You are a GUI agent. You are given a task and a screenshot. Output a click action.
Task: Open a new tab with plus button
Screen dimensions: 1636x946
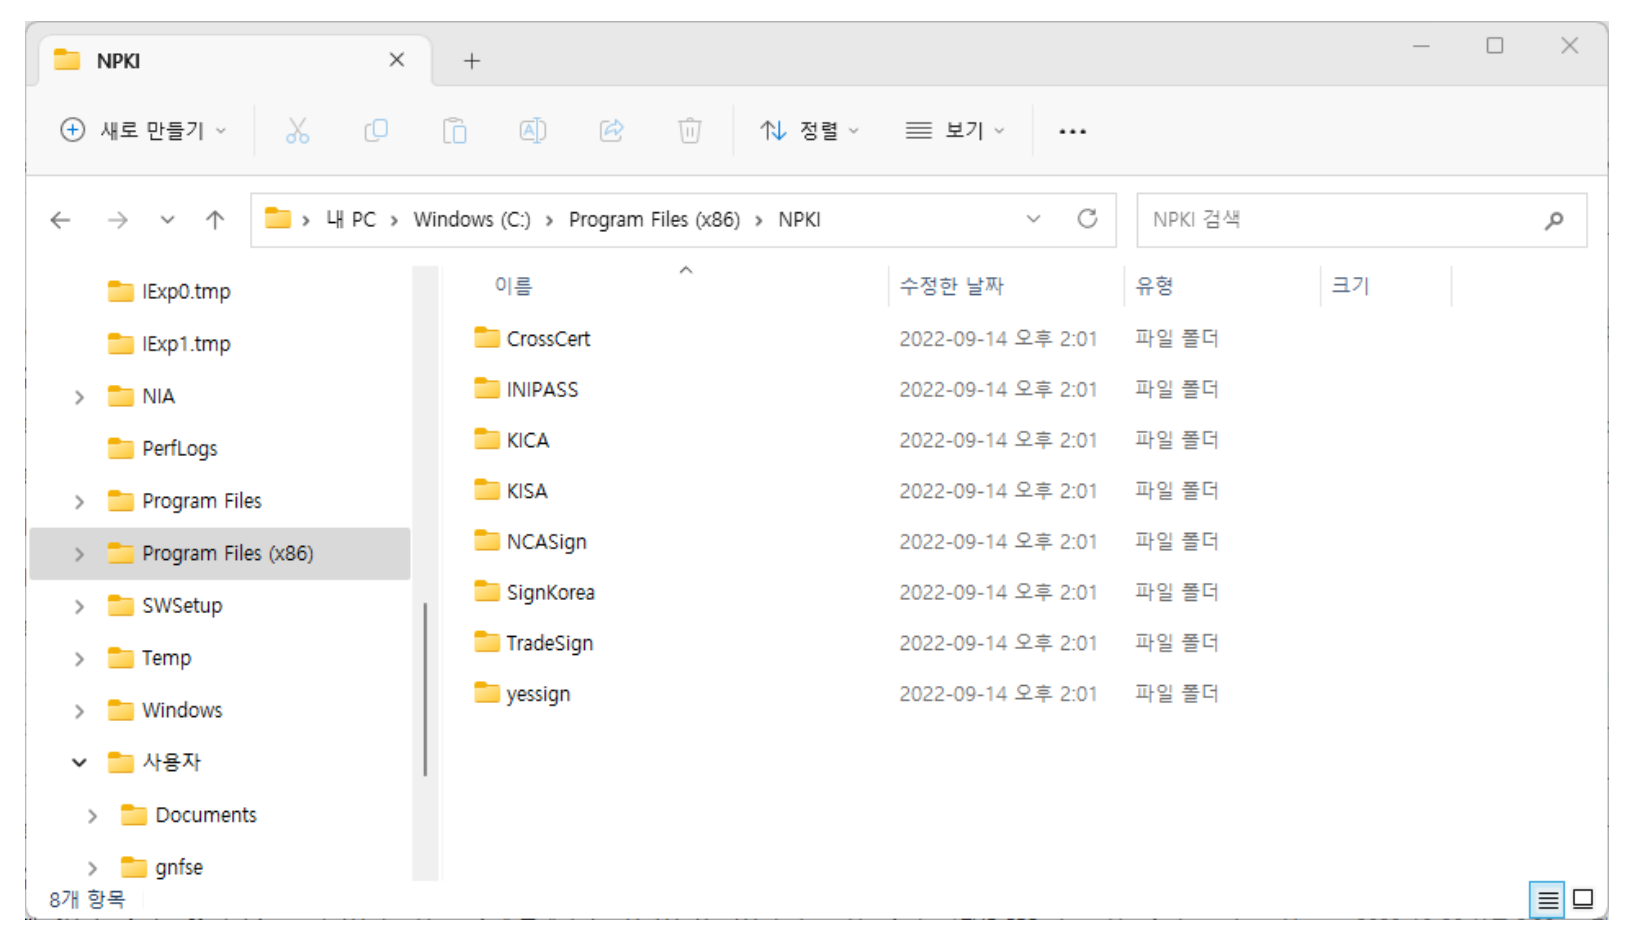[472, 61]
